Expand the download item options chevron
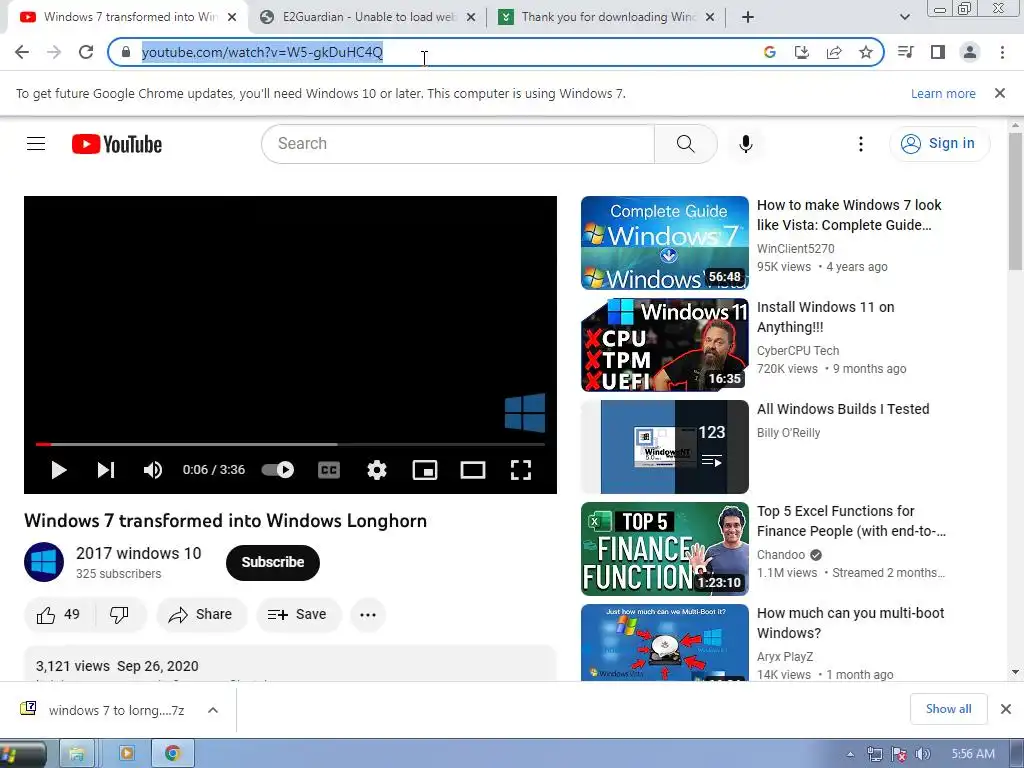The width and height of the screenshot is (1024, 768). 213,710
